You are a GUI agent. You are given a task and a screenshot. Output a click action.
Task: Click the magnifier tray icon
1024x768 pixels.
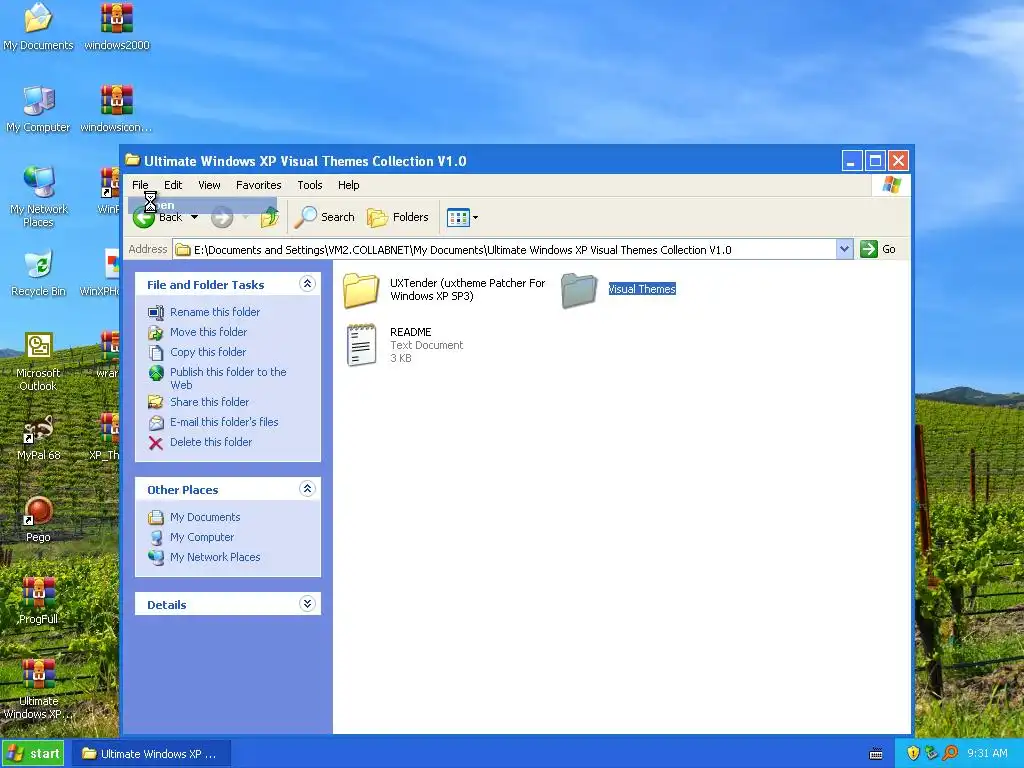point(950,754)
